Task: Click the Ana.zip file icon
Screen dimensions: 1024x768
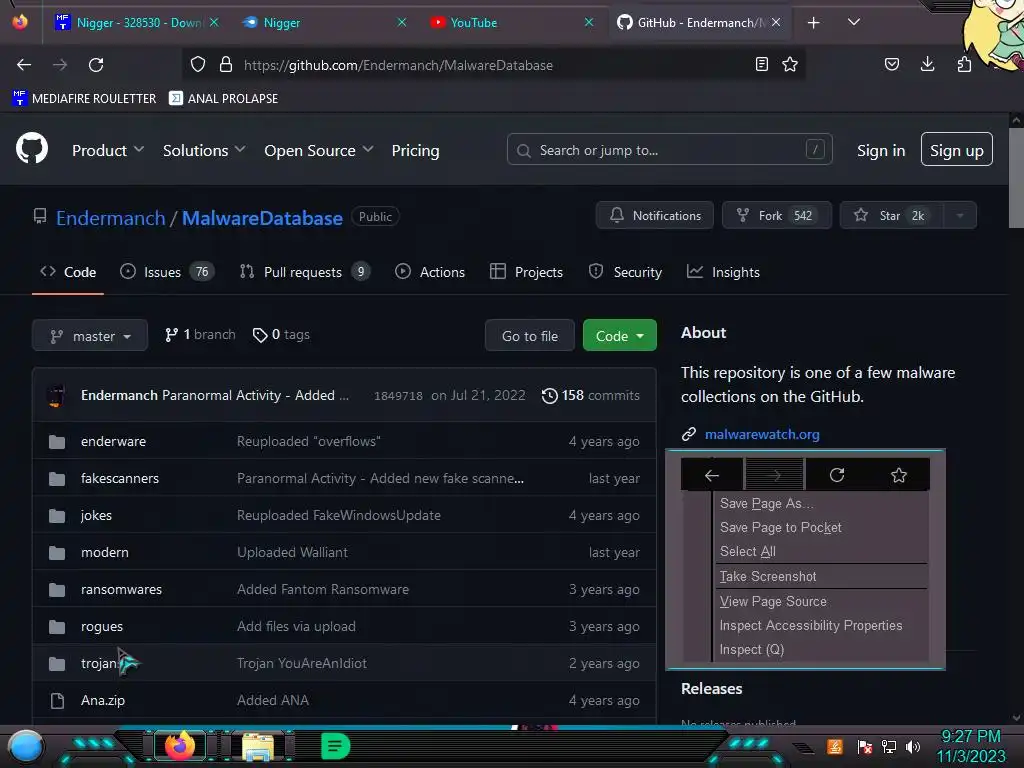Action: (57, 701)
